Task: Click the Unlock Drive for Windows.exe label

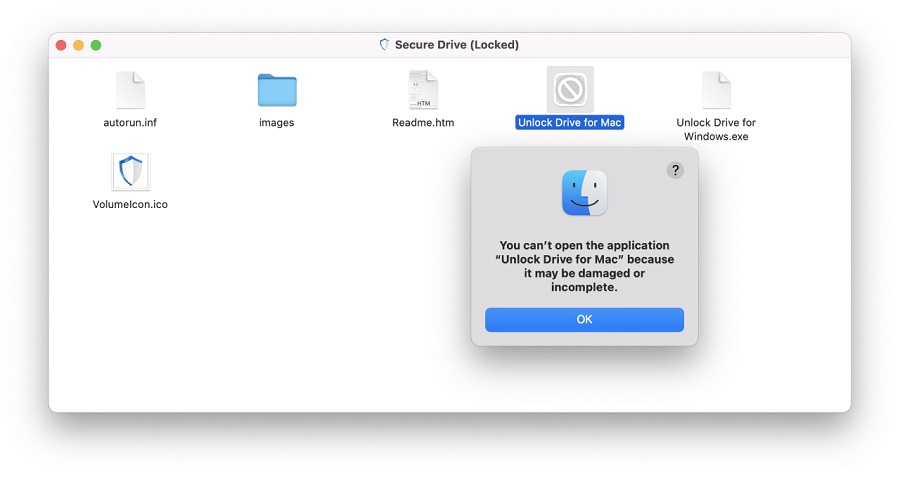Action: [x=716, y=130]
